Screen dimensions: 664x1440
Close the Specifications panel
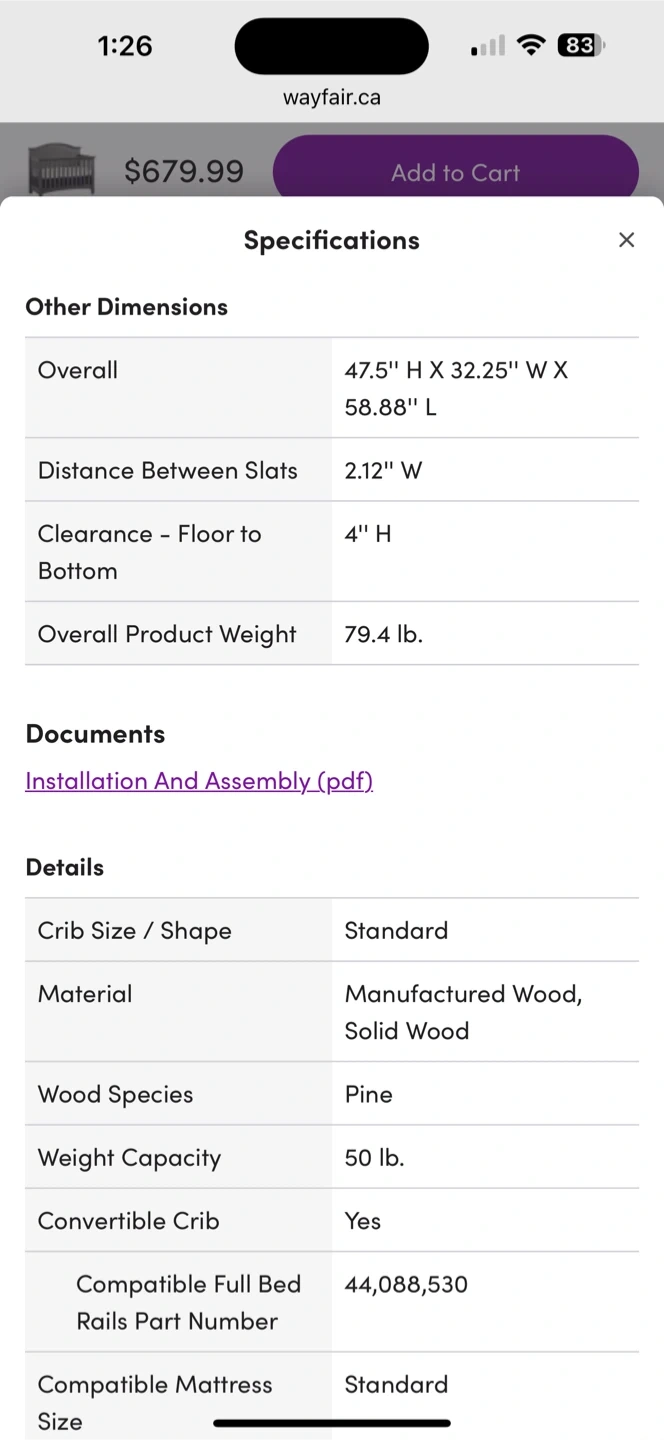(x=626, y=240)
